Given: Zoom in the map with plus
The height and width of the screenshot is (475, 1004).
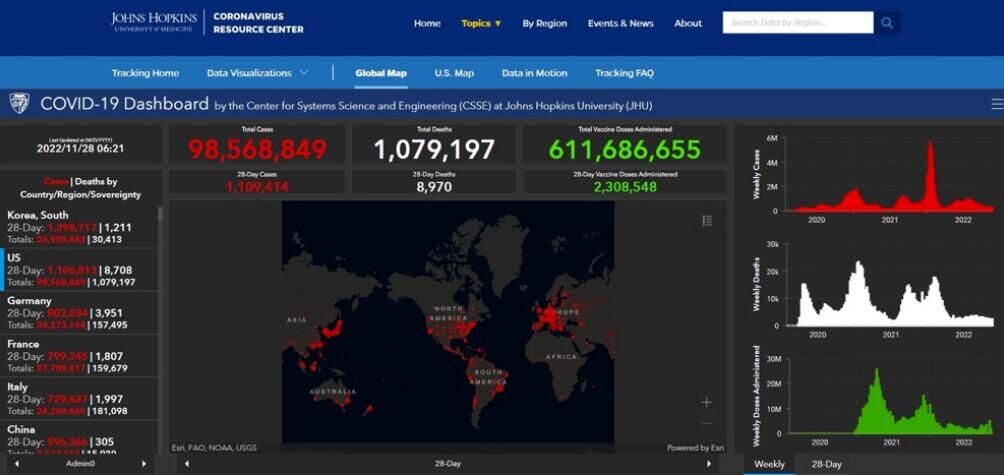Looking at the screenshot, I should (x=706, y=402).
